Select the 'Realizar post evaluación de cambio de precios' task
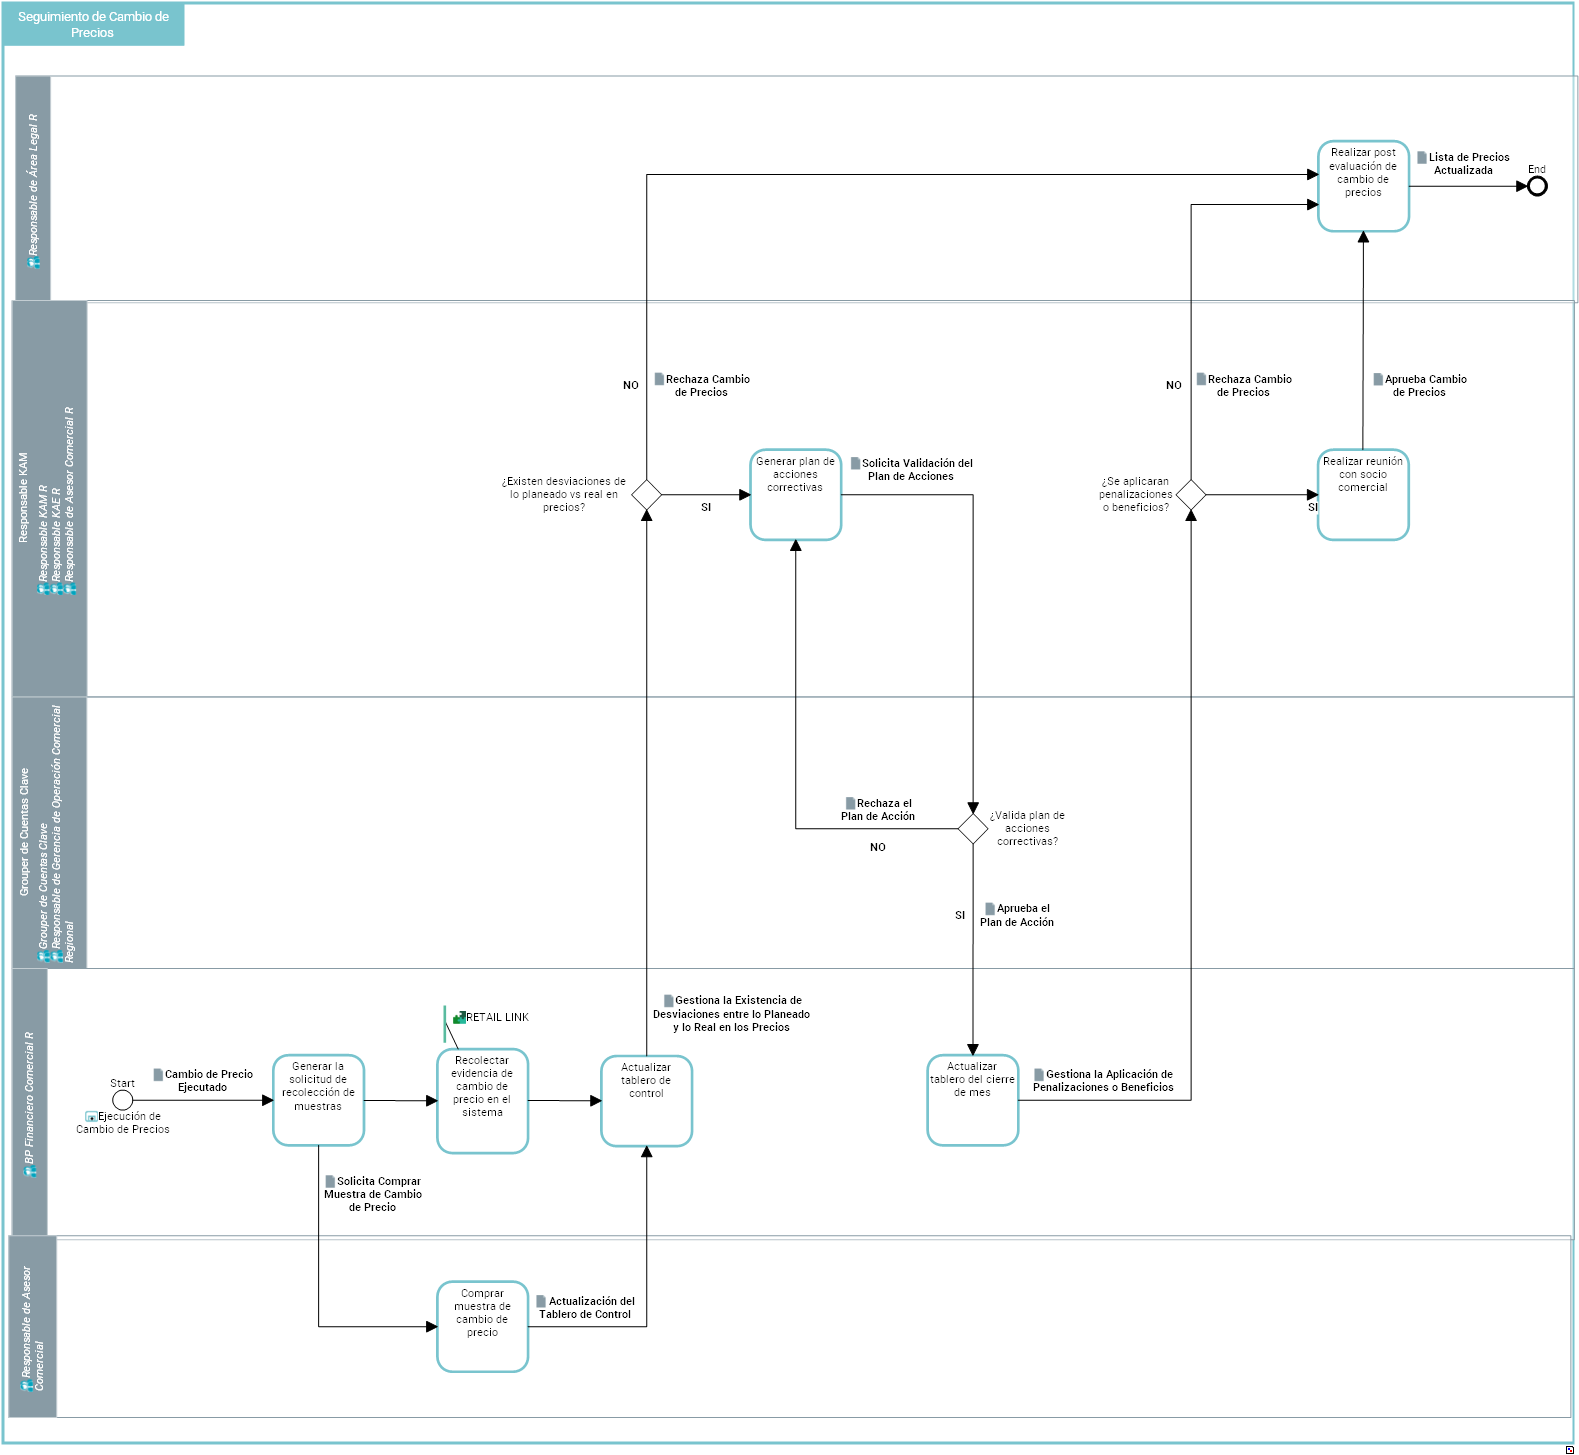Viewport: 1579px width, 1455px height. pyautogui.click(x=1363, y=186)
